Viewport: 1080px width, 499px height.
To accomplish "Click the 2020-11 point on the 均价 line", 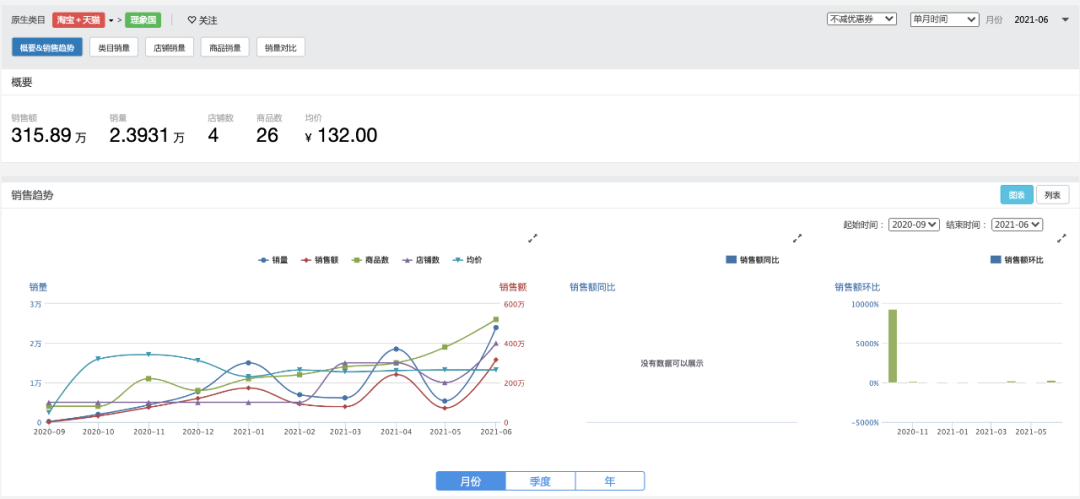I will [x=148, y=354].
